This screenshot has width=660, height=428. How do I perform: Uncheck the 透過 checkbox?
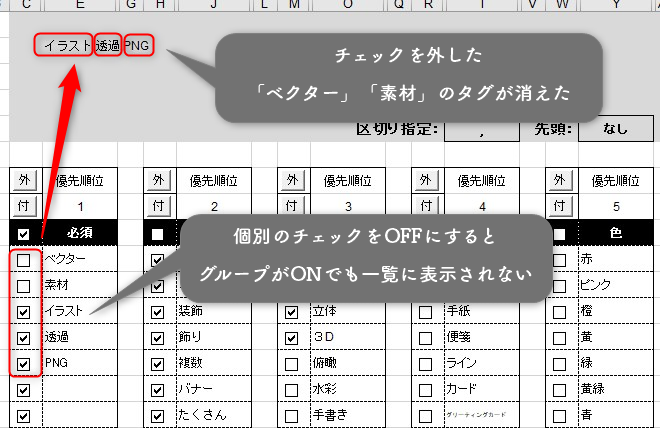[24, 338]
